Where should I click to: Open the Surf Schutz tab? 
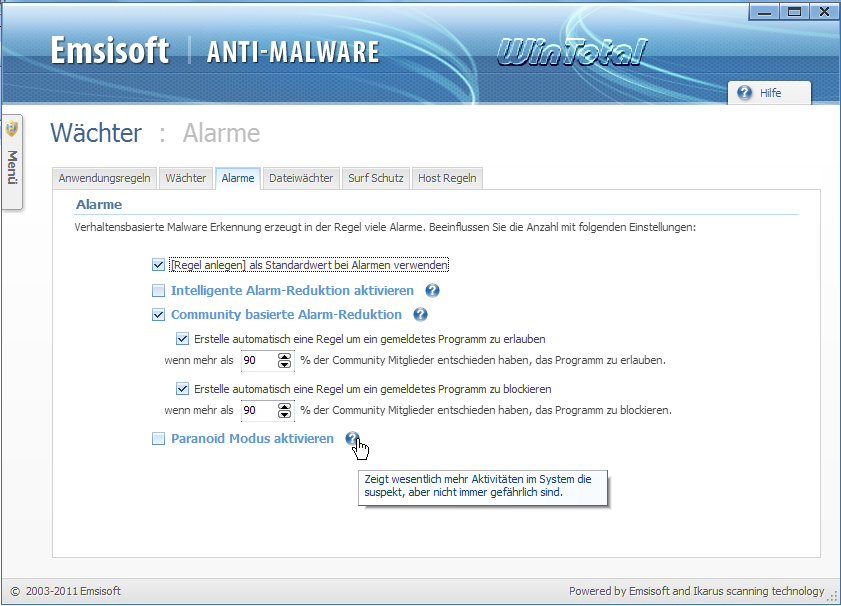tap(375, 179)
